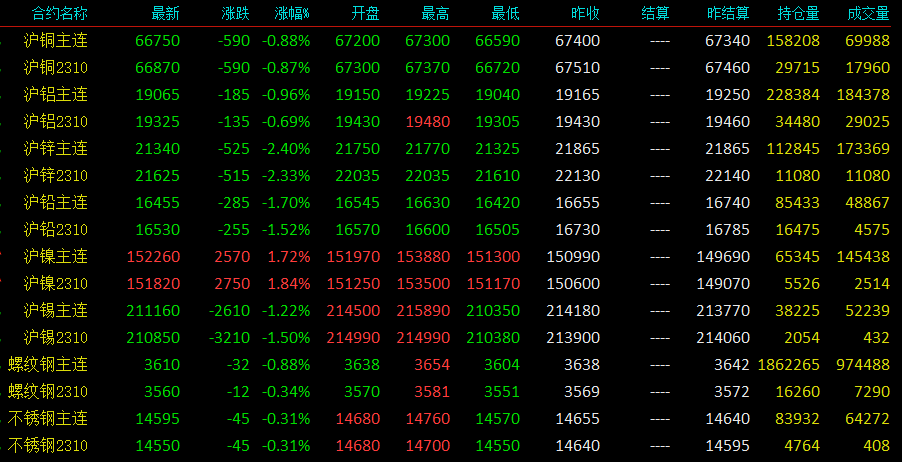The image size is (902, 462).
Task: Click 沪镍主连 latest price 152260
Action: pyautogui.click(x=153, y=257)
